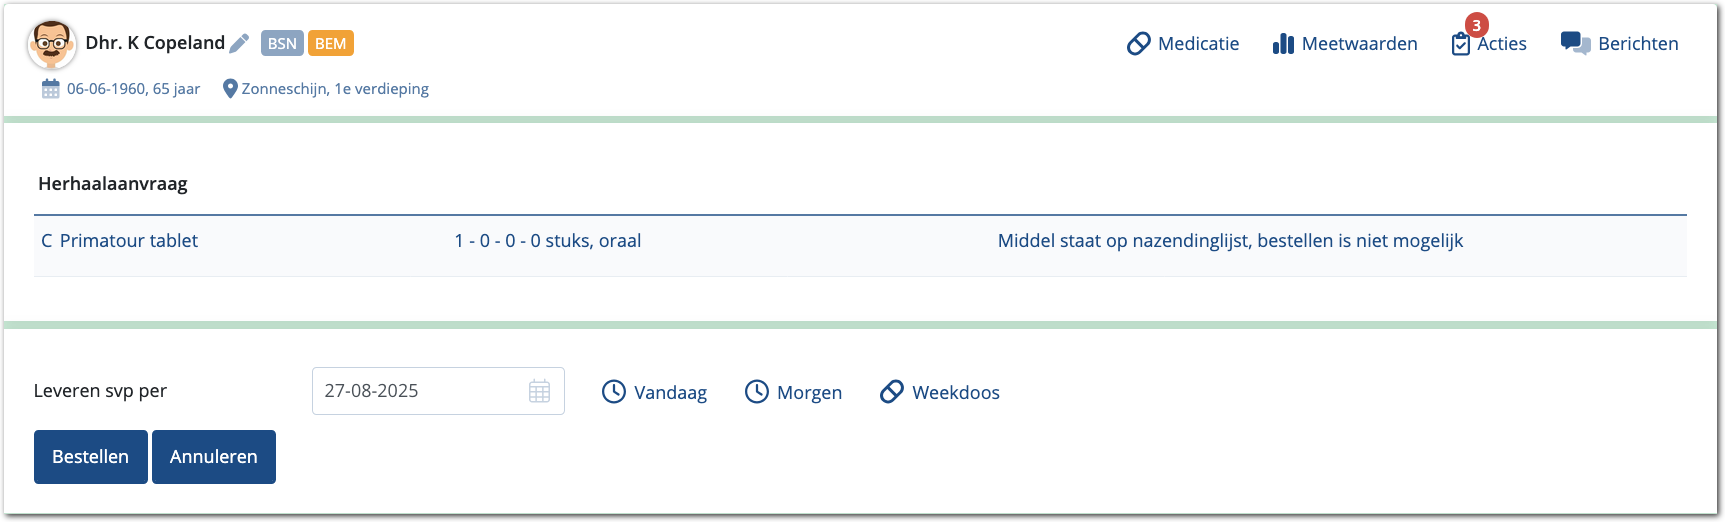Click the orange BEM badge

[x=330, y=43]
